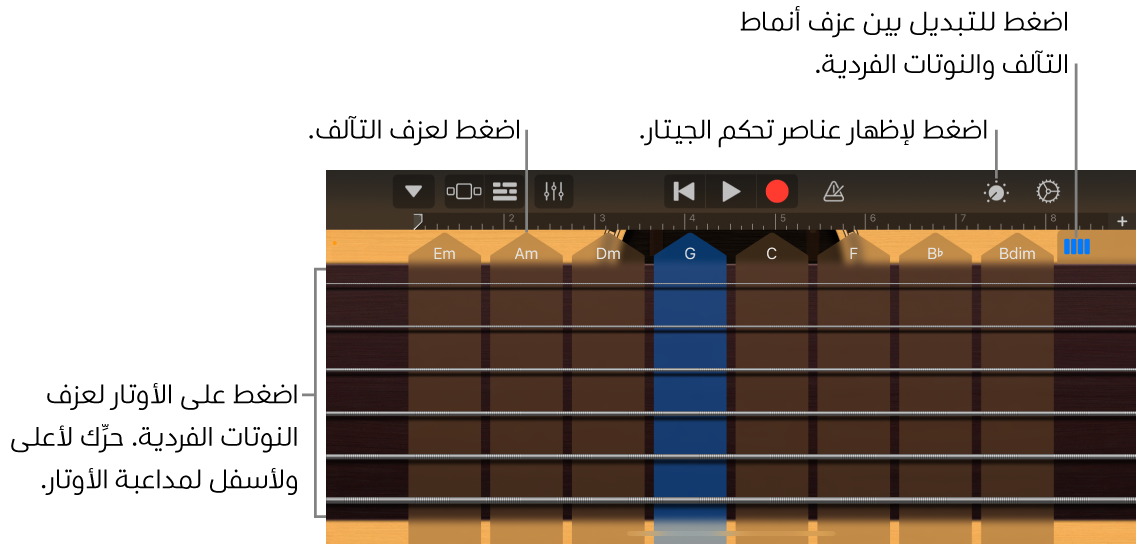Viewport: 1136px width, 545px height.
Task: Start recording with the red button
Action: (777, 191)
